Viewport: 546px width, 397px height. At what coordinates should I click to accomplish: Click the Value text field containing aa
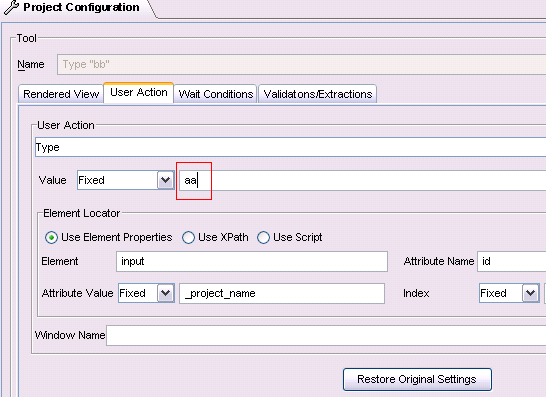[362, 180]
